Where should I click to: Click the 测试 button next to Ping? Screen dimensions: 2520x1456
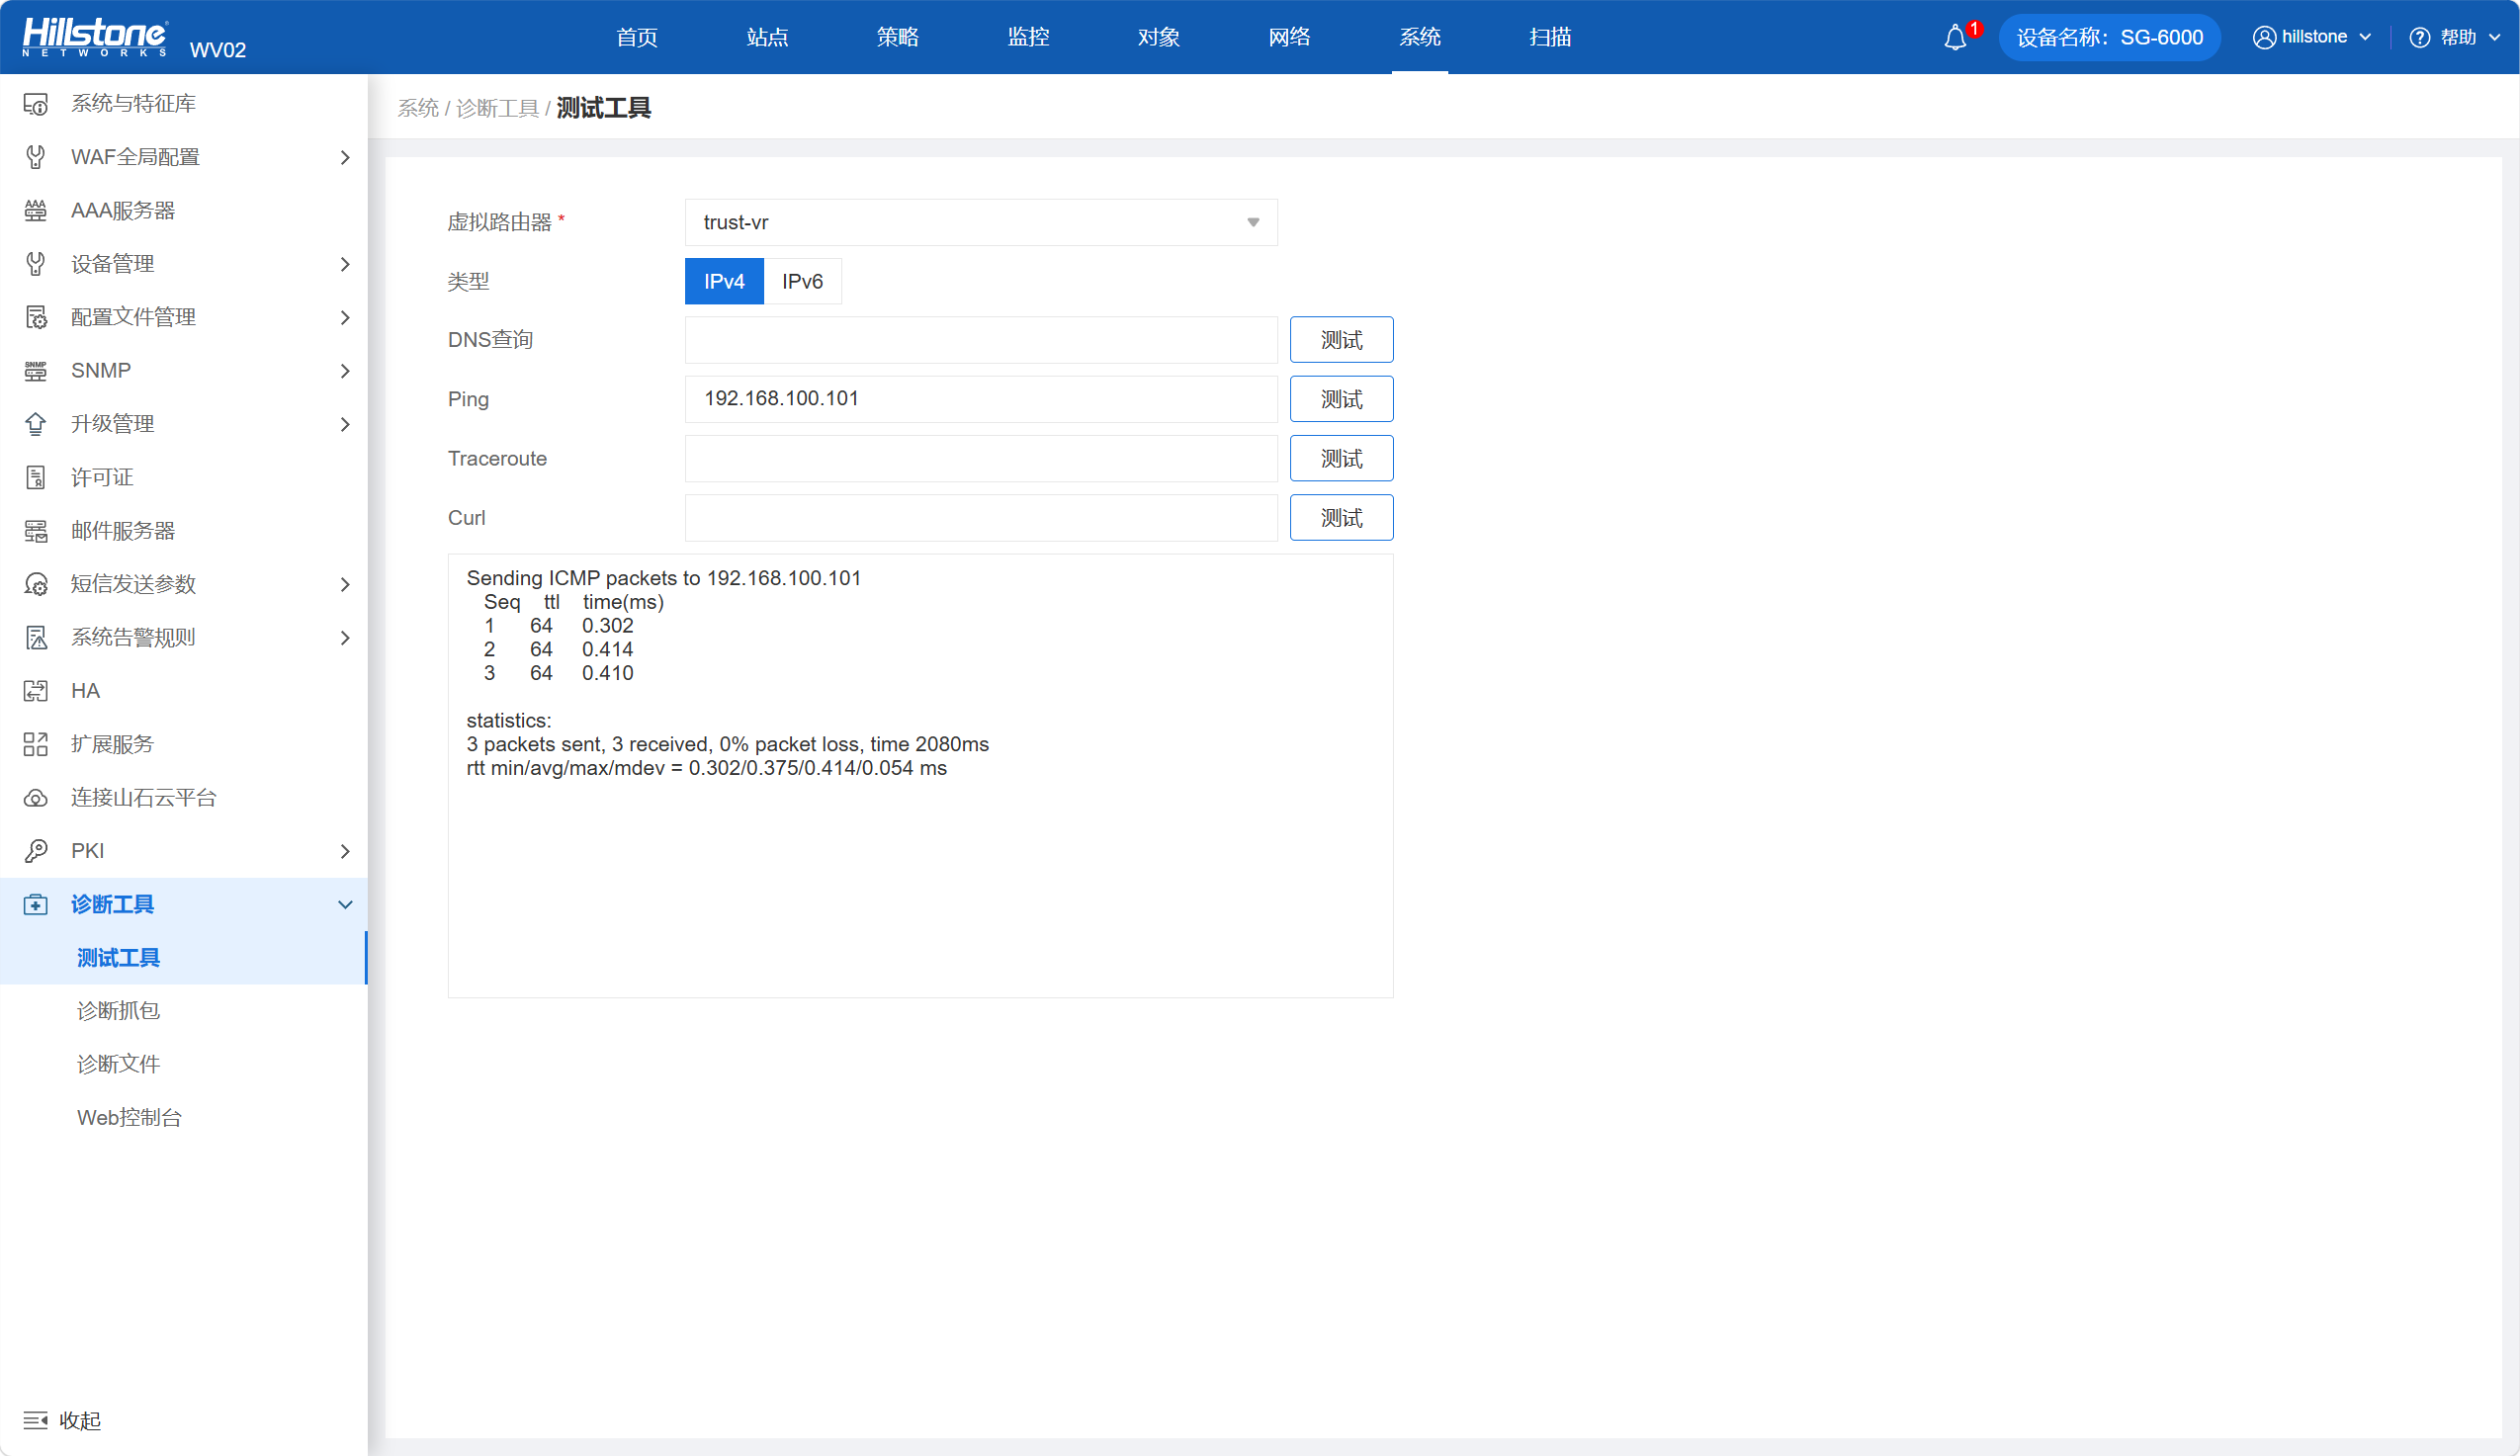coord(1341,400)
